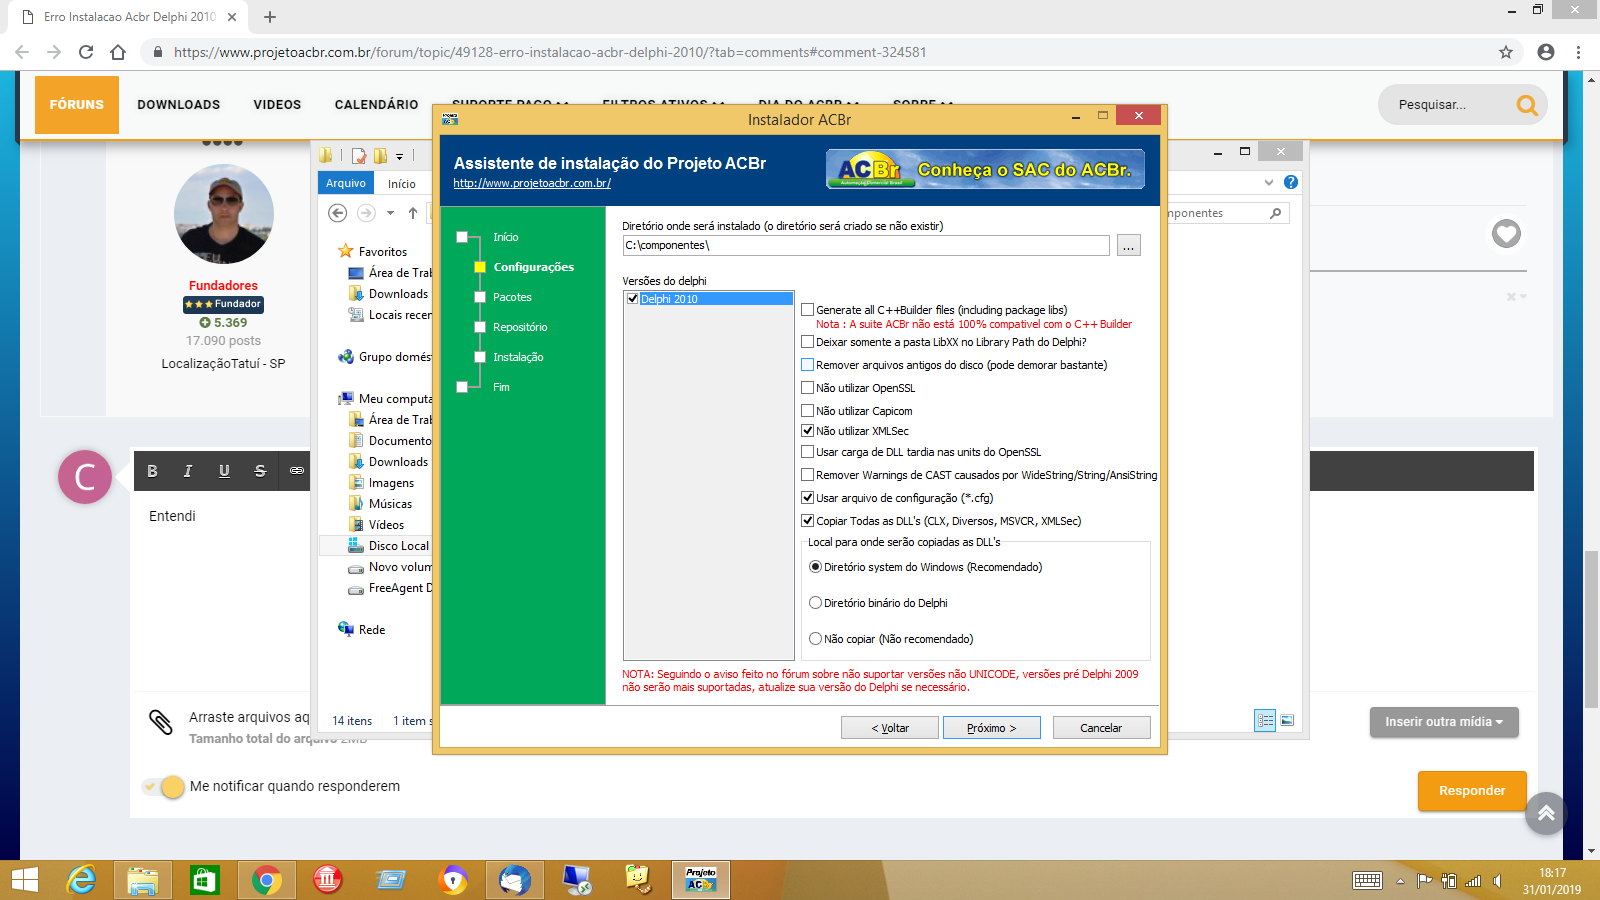Uncheck Não utilizar XMLSec

[x=807, y=431]
